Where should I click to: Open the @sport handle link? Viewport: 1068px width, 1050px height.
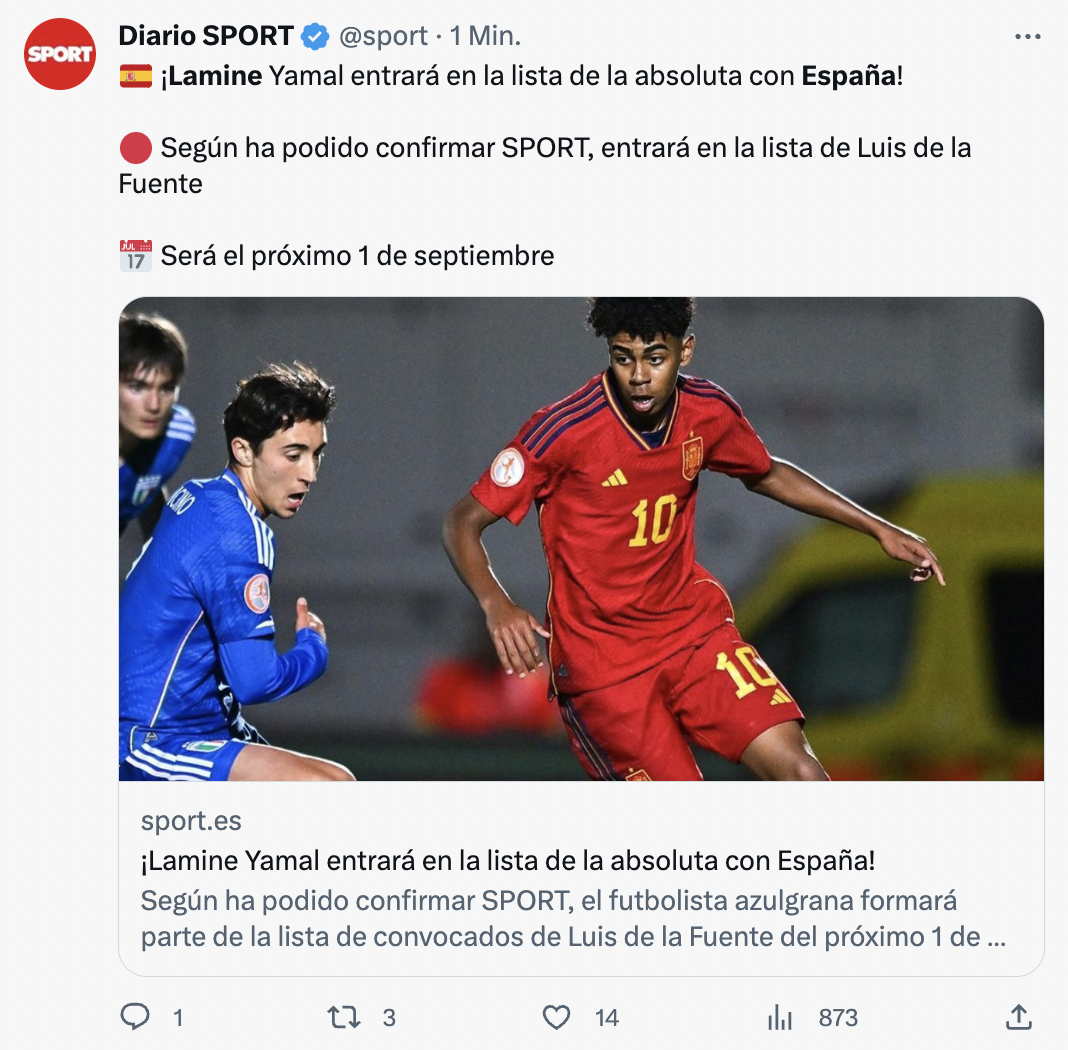pyautogui.click(x=383, y=36)
